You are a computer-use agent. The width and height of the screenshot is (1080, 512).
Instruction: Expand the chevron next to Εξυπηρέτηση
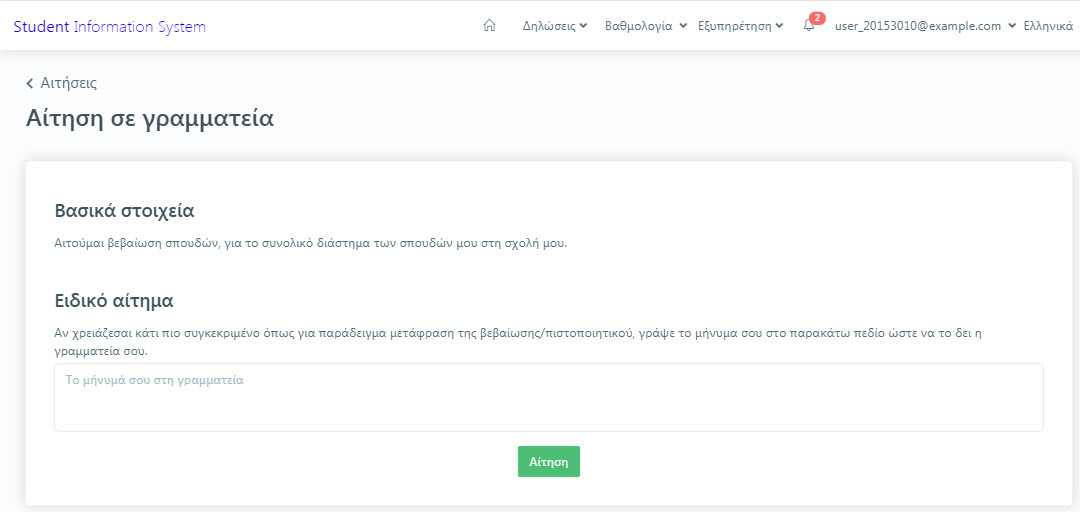[x=779, y=26]
